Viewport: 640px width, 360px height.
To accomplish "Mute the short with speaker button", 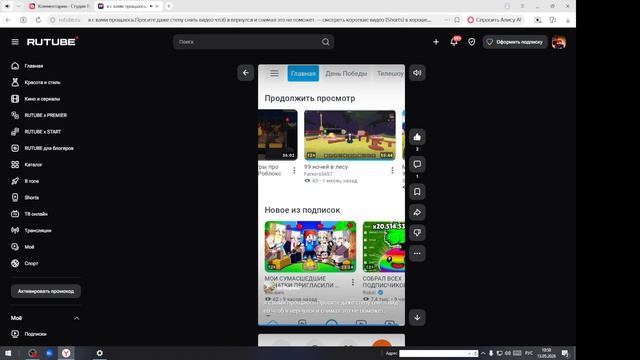I will (x=417, y=73).
